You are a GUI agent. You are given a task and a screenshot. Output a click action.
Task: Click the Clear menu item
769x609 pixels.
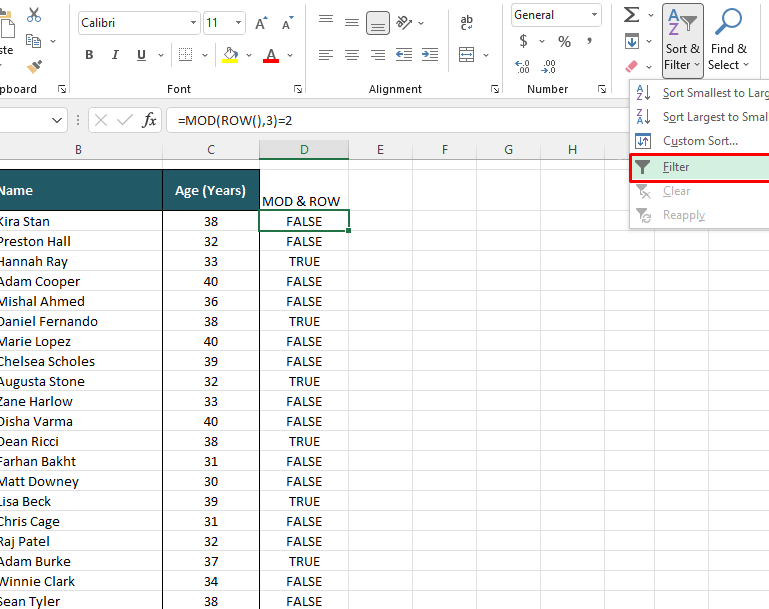coord(700,191)
